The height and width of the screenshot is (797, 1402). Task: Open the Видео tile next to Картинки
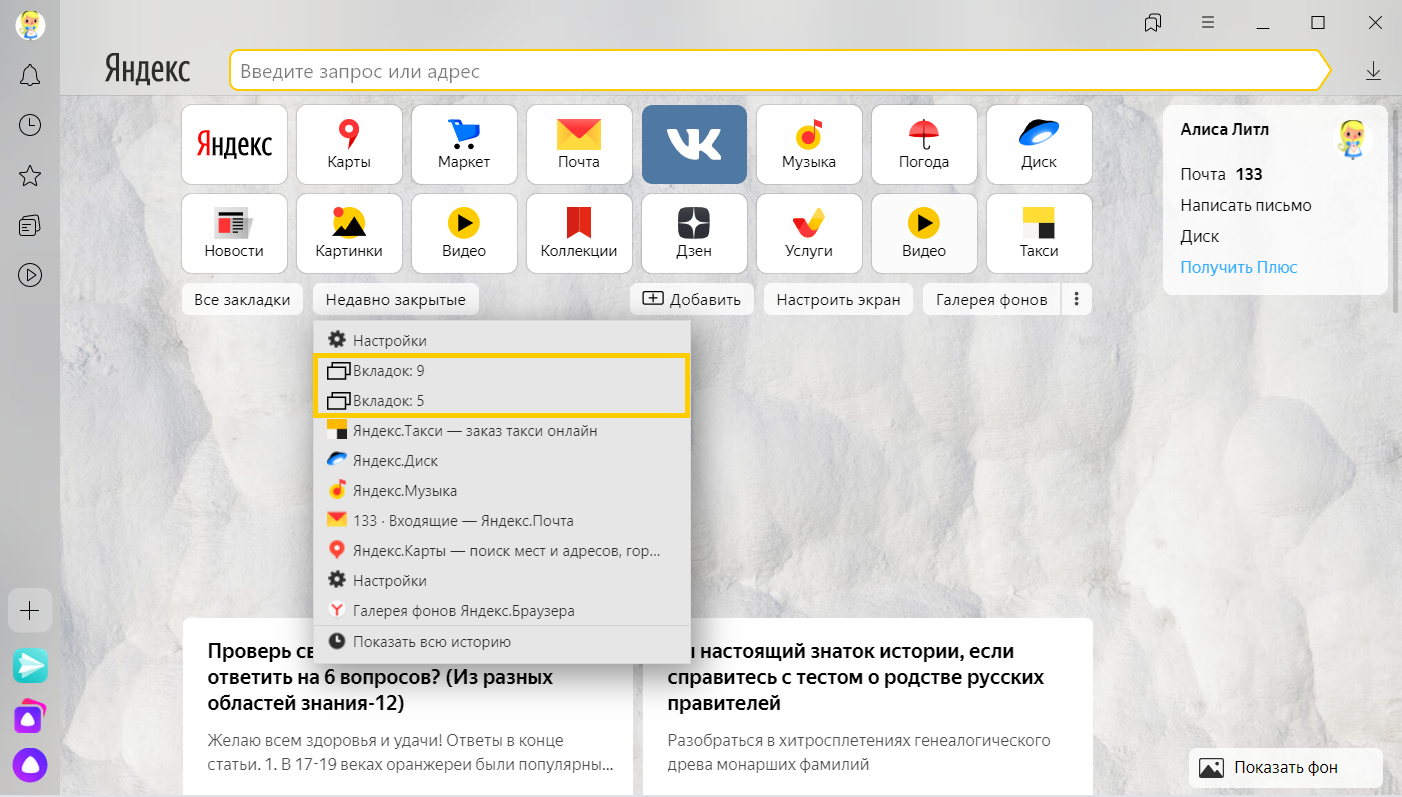(x=464, y=233)
